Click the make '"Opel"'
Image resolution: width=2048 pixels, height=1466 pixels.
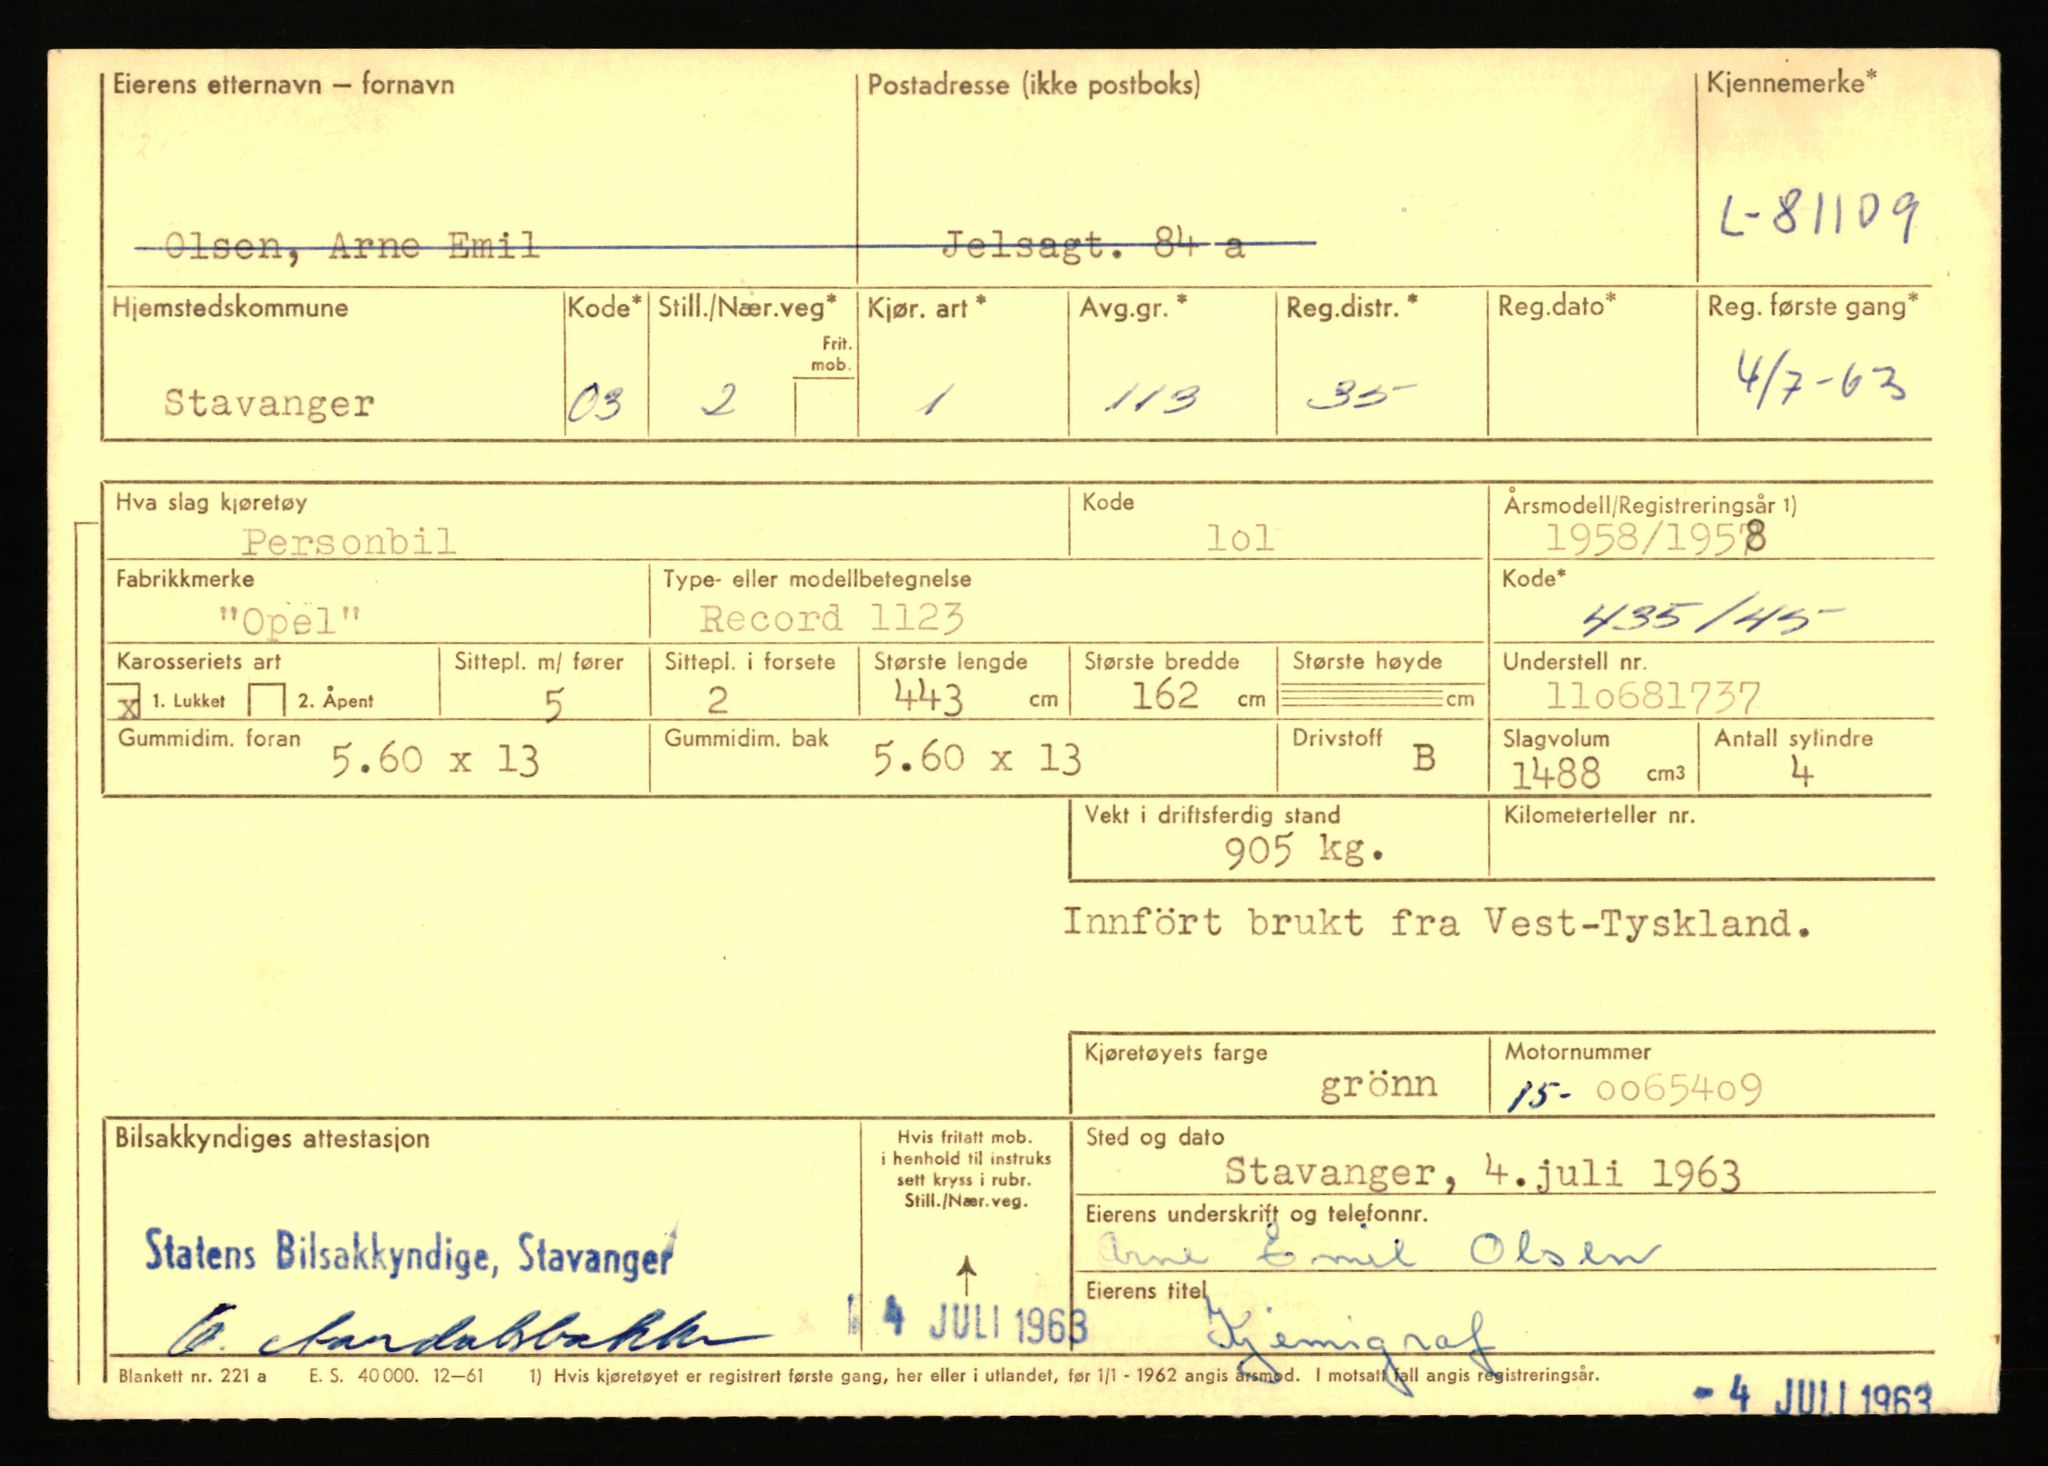[290, 621]
